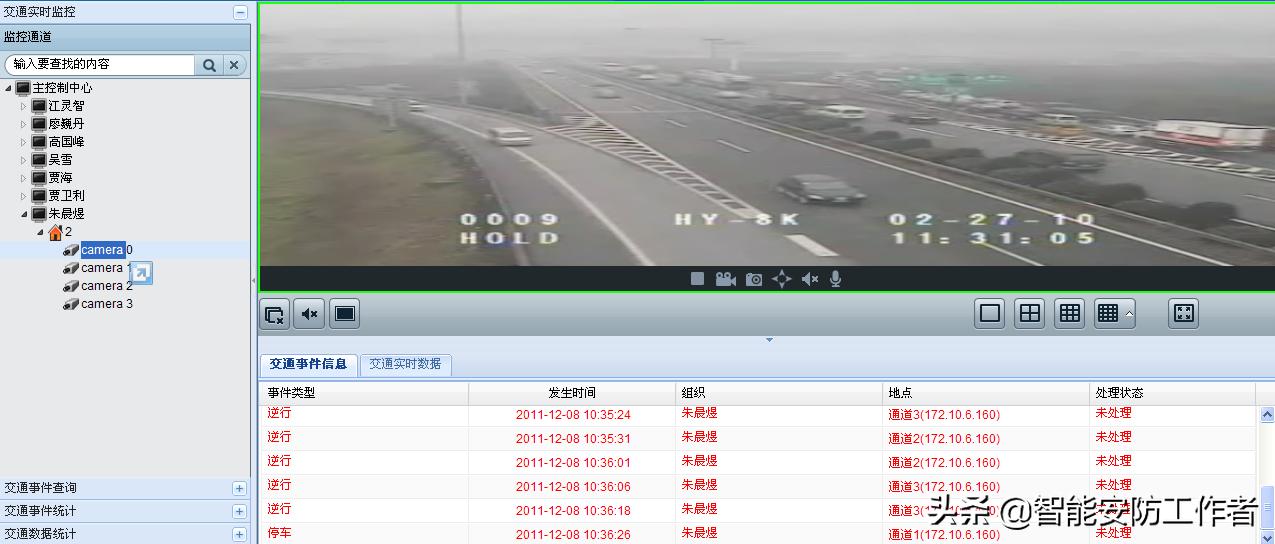
Task: Sort by 发生时间 column header
Action: 572,393
